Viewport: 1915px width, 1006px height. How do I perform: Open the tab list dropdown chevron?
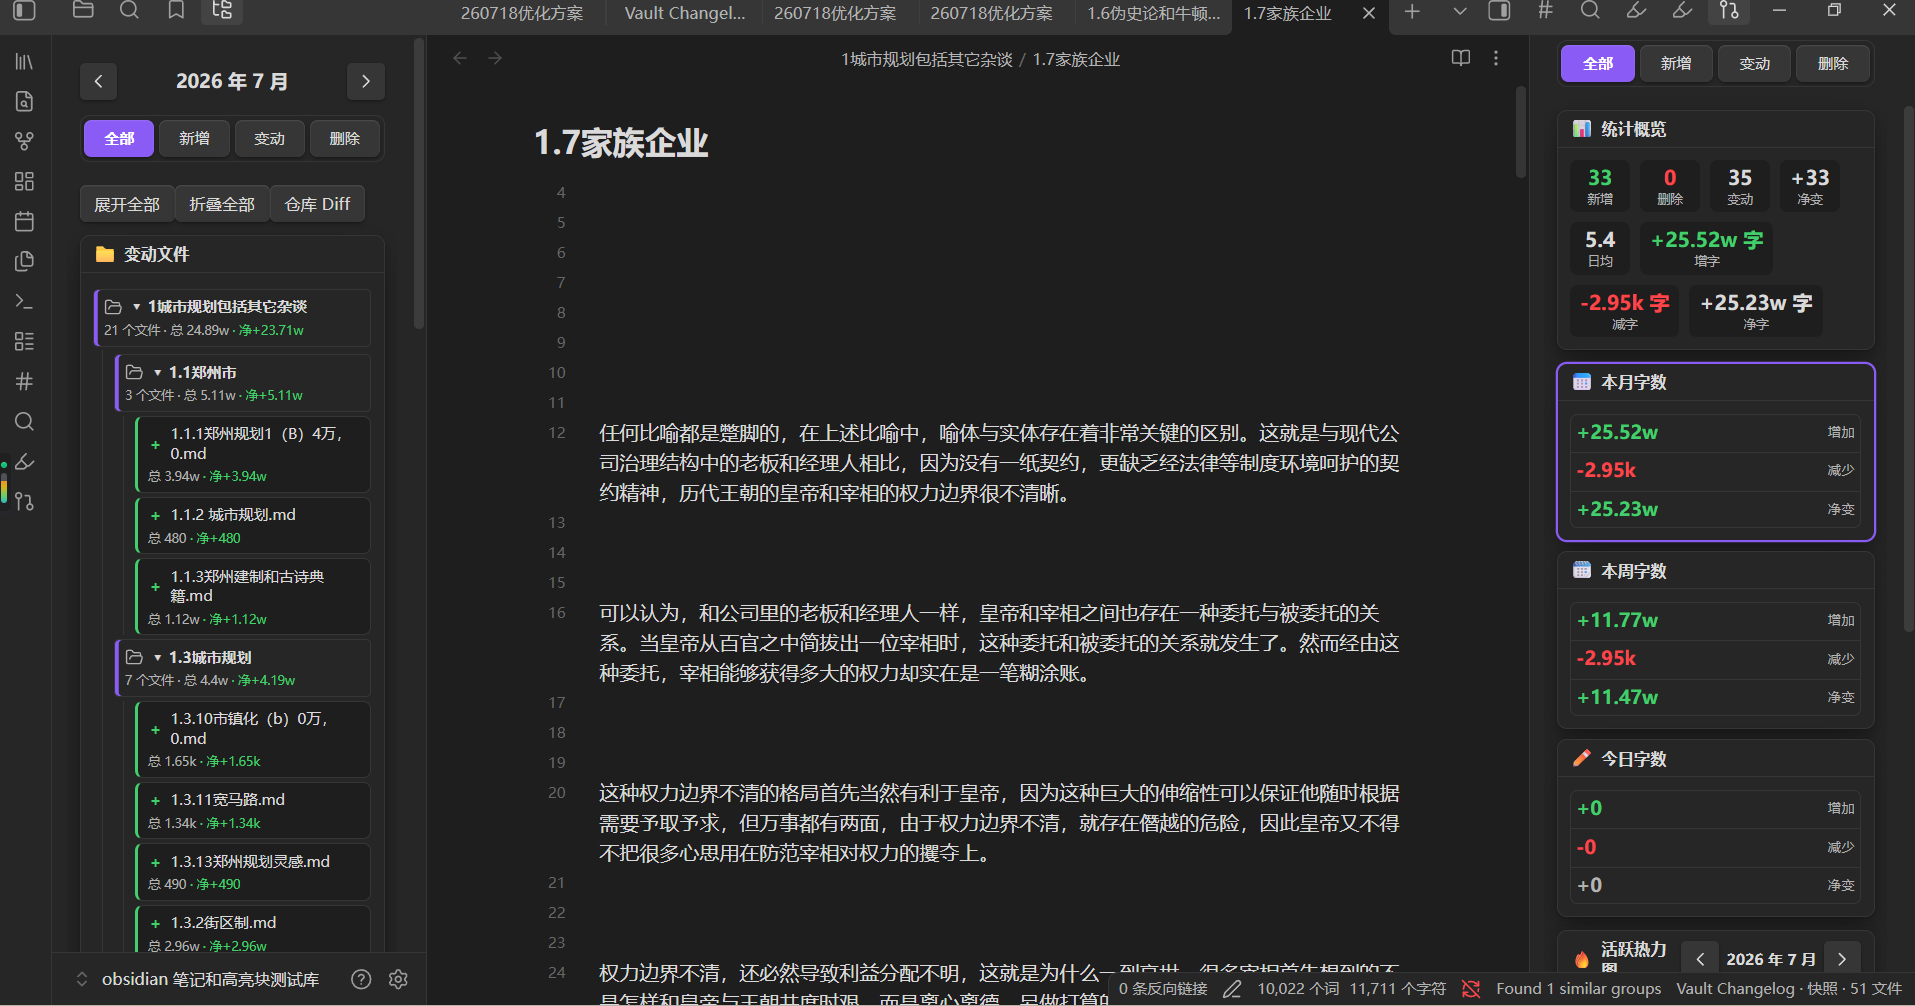point(1460,11)
